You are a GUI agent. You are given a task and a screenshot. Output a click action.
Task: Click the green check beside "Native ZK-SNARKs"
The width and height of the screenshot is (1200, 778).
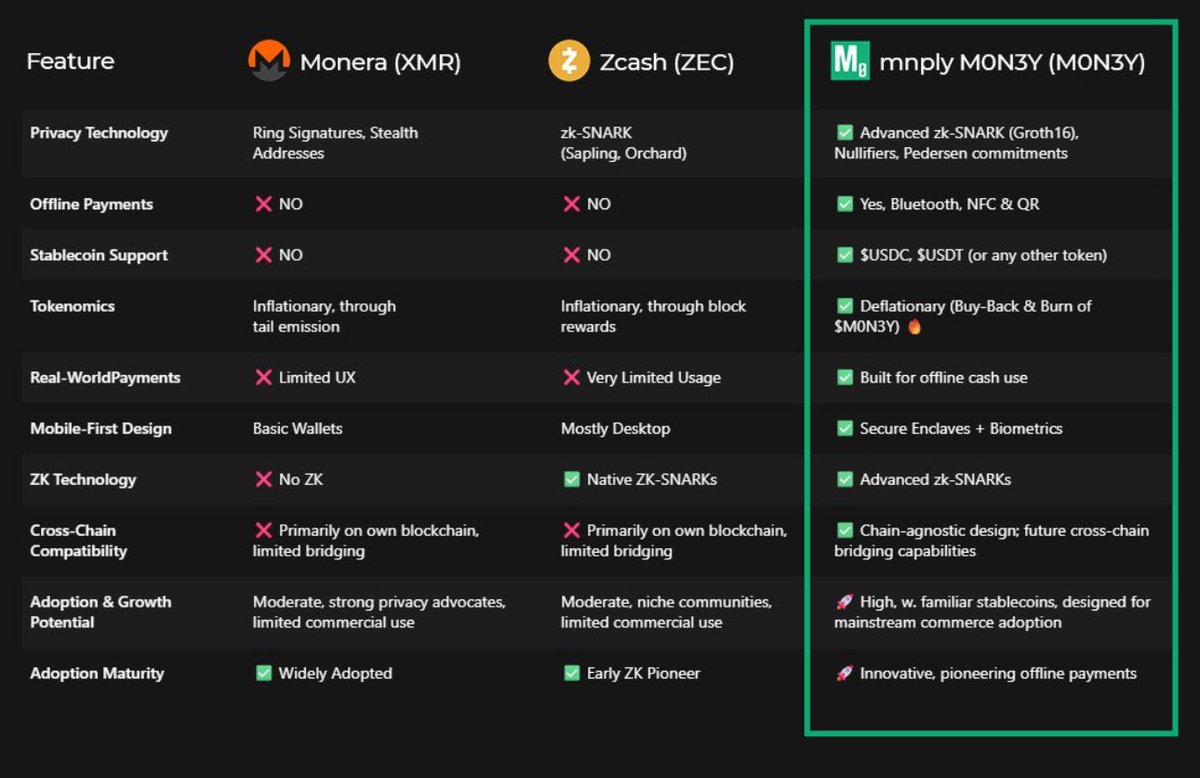point(572,479)
